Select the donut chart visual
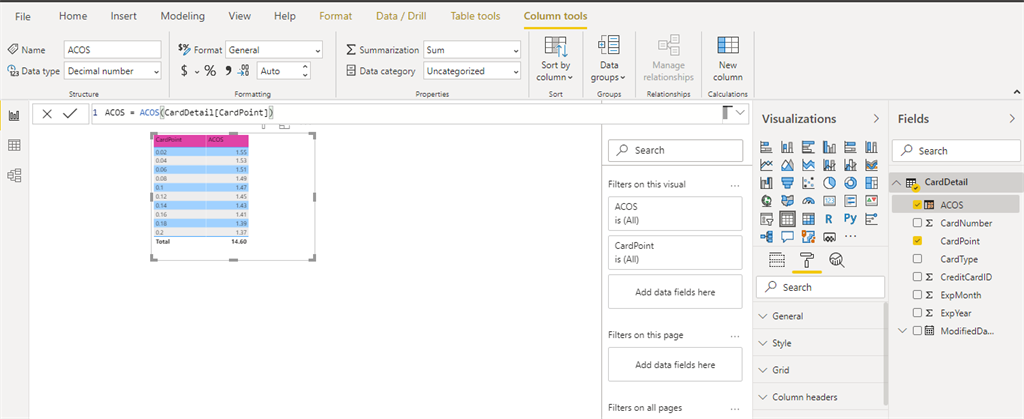The width and height of the screenshot is (1024, 419). point(850,183)
